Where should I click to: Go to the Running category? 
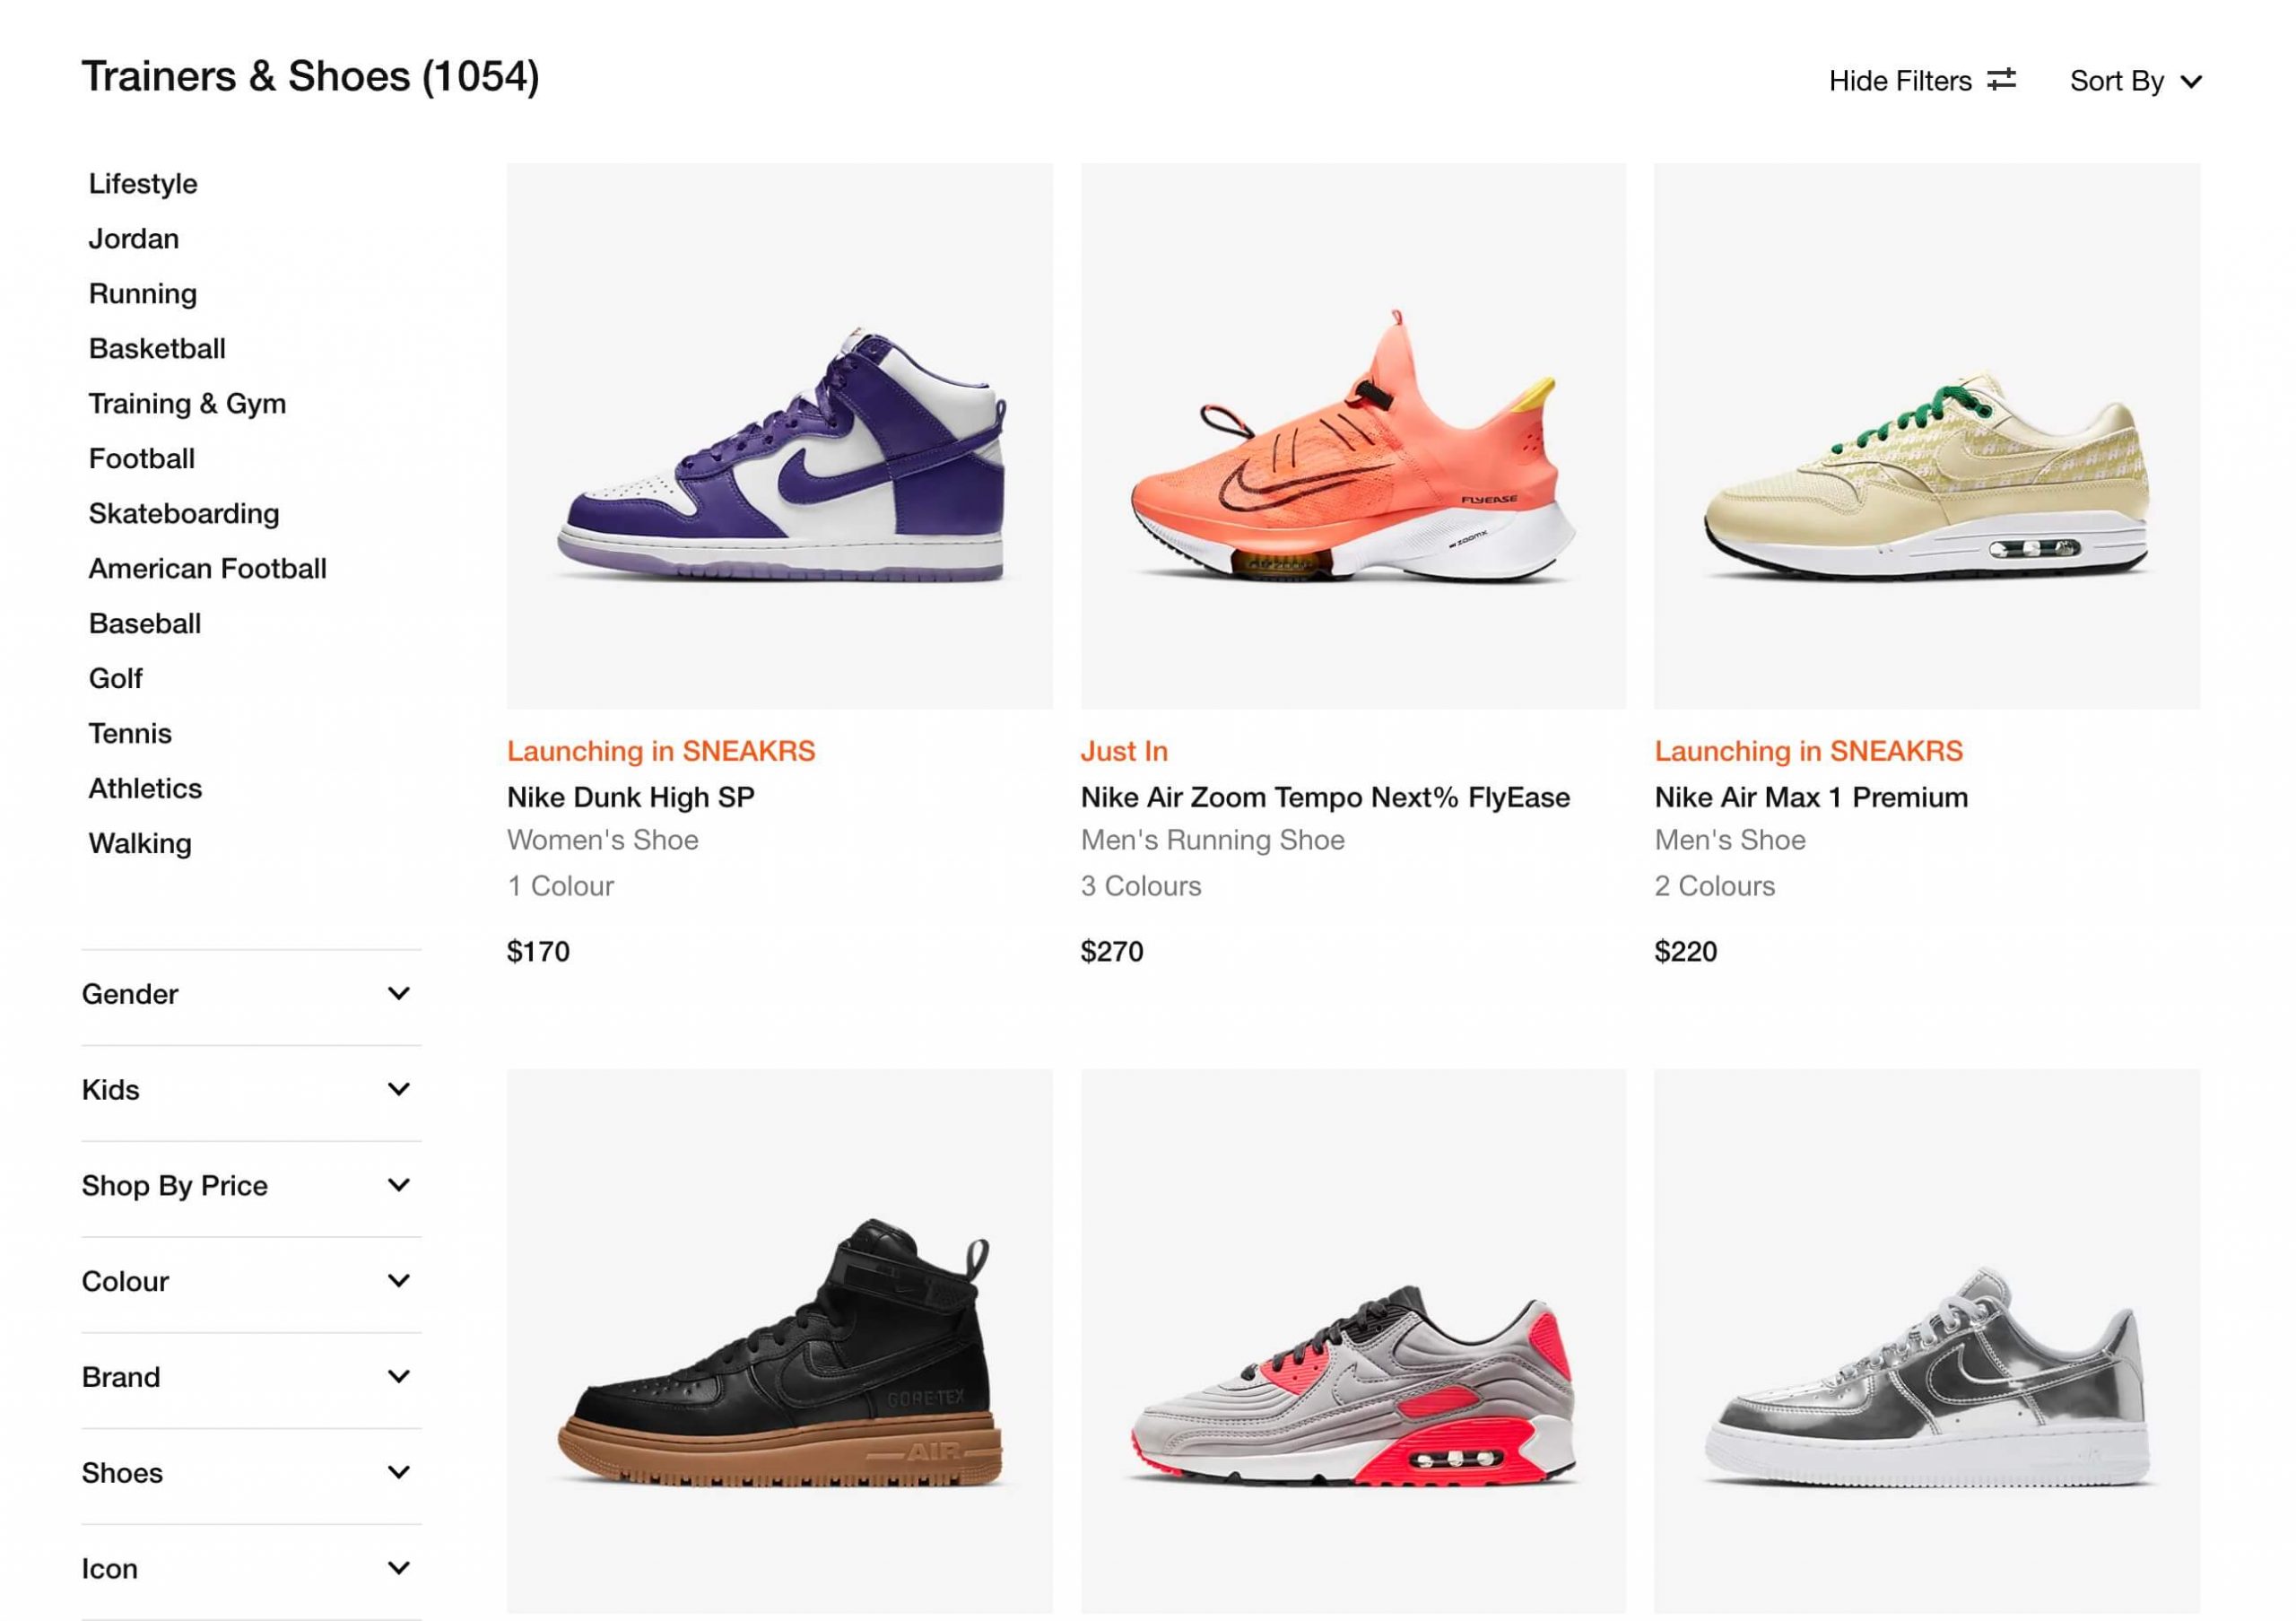coord(143,294)
